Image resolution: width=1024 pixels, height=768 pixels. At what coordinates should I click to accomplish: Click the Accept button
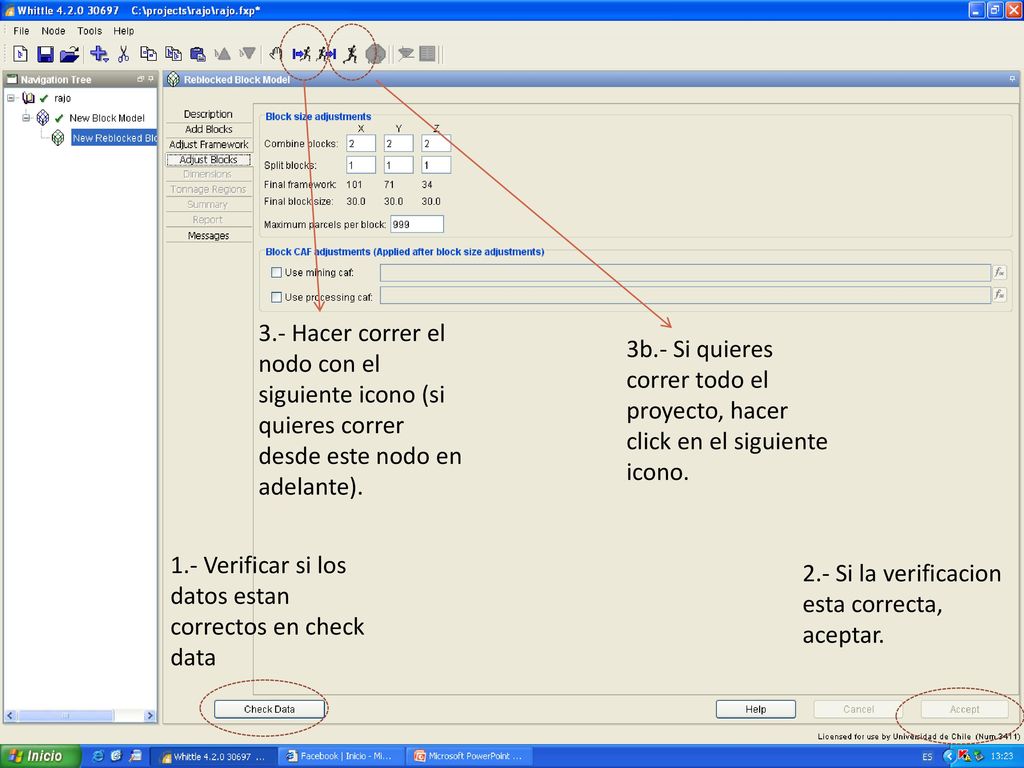pos(964,709)
